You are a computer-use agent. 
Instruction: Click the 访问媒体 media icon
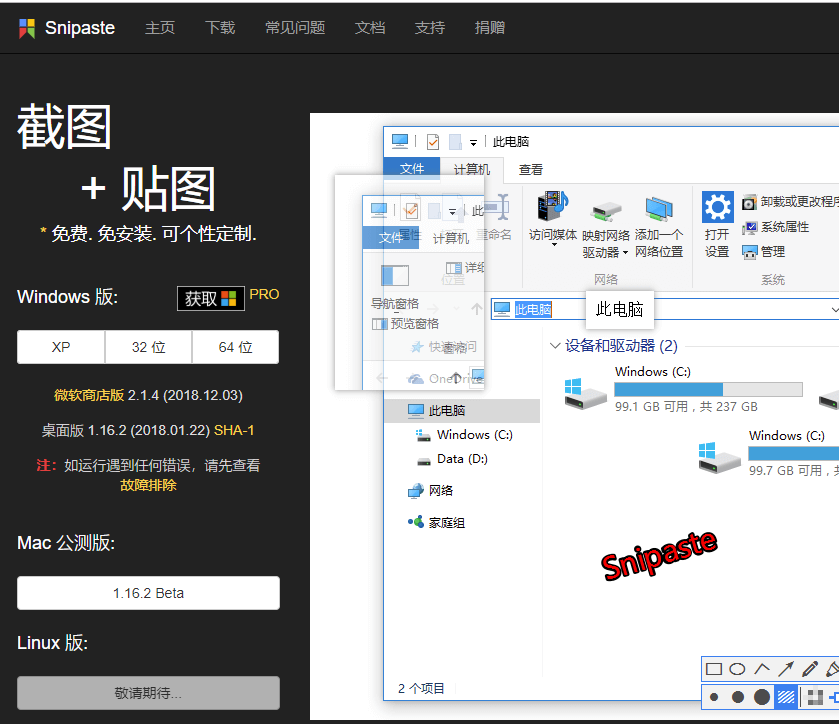coord(552,206)
